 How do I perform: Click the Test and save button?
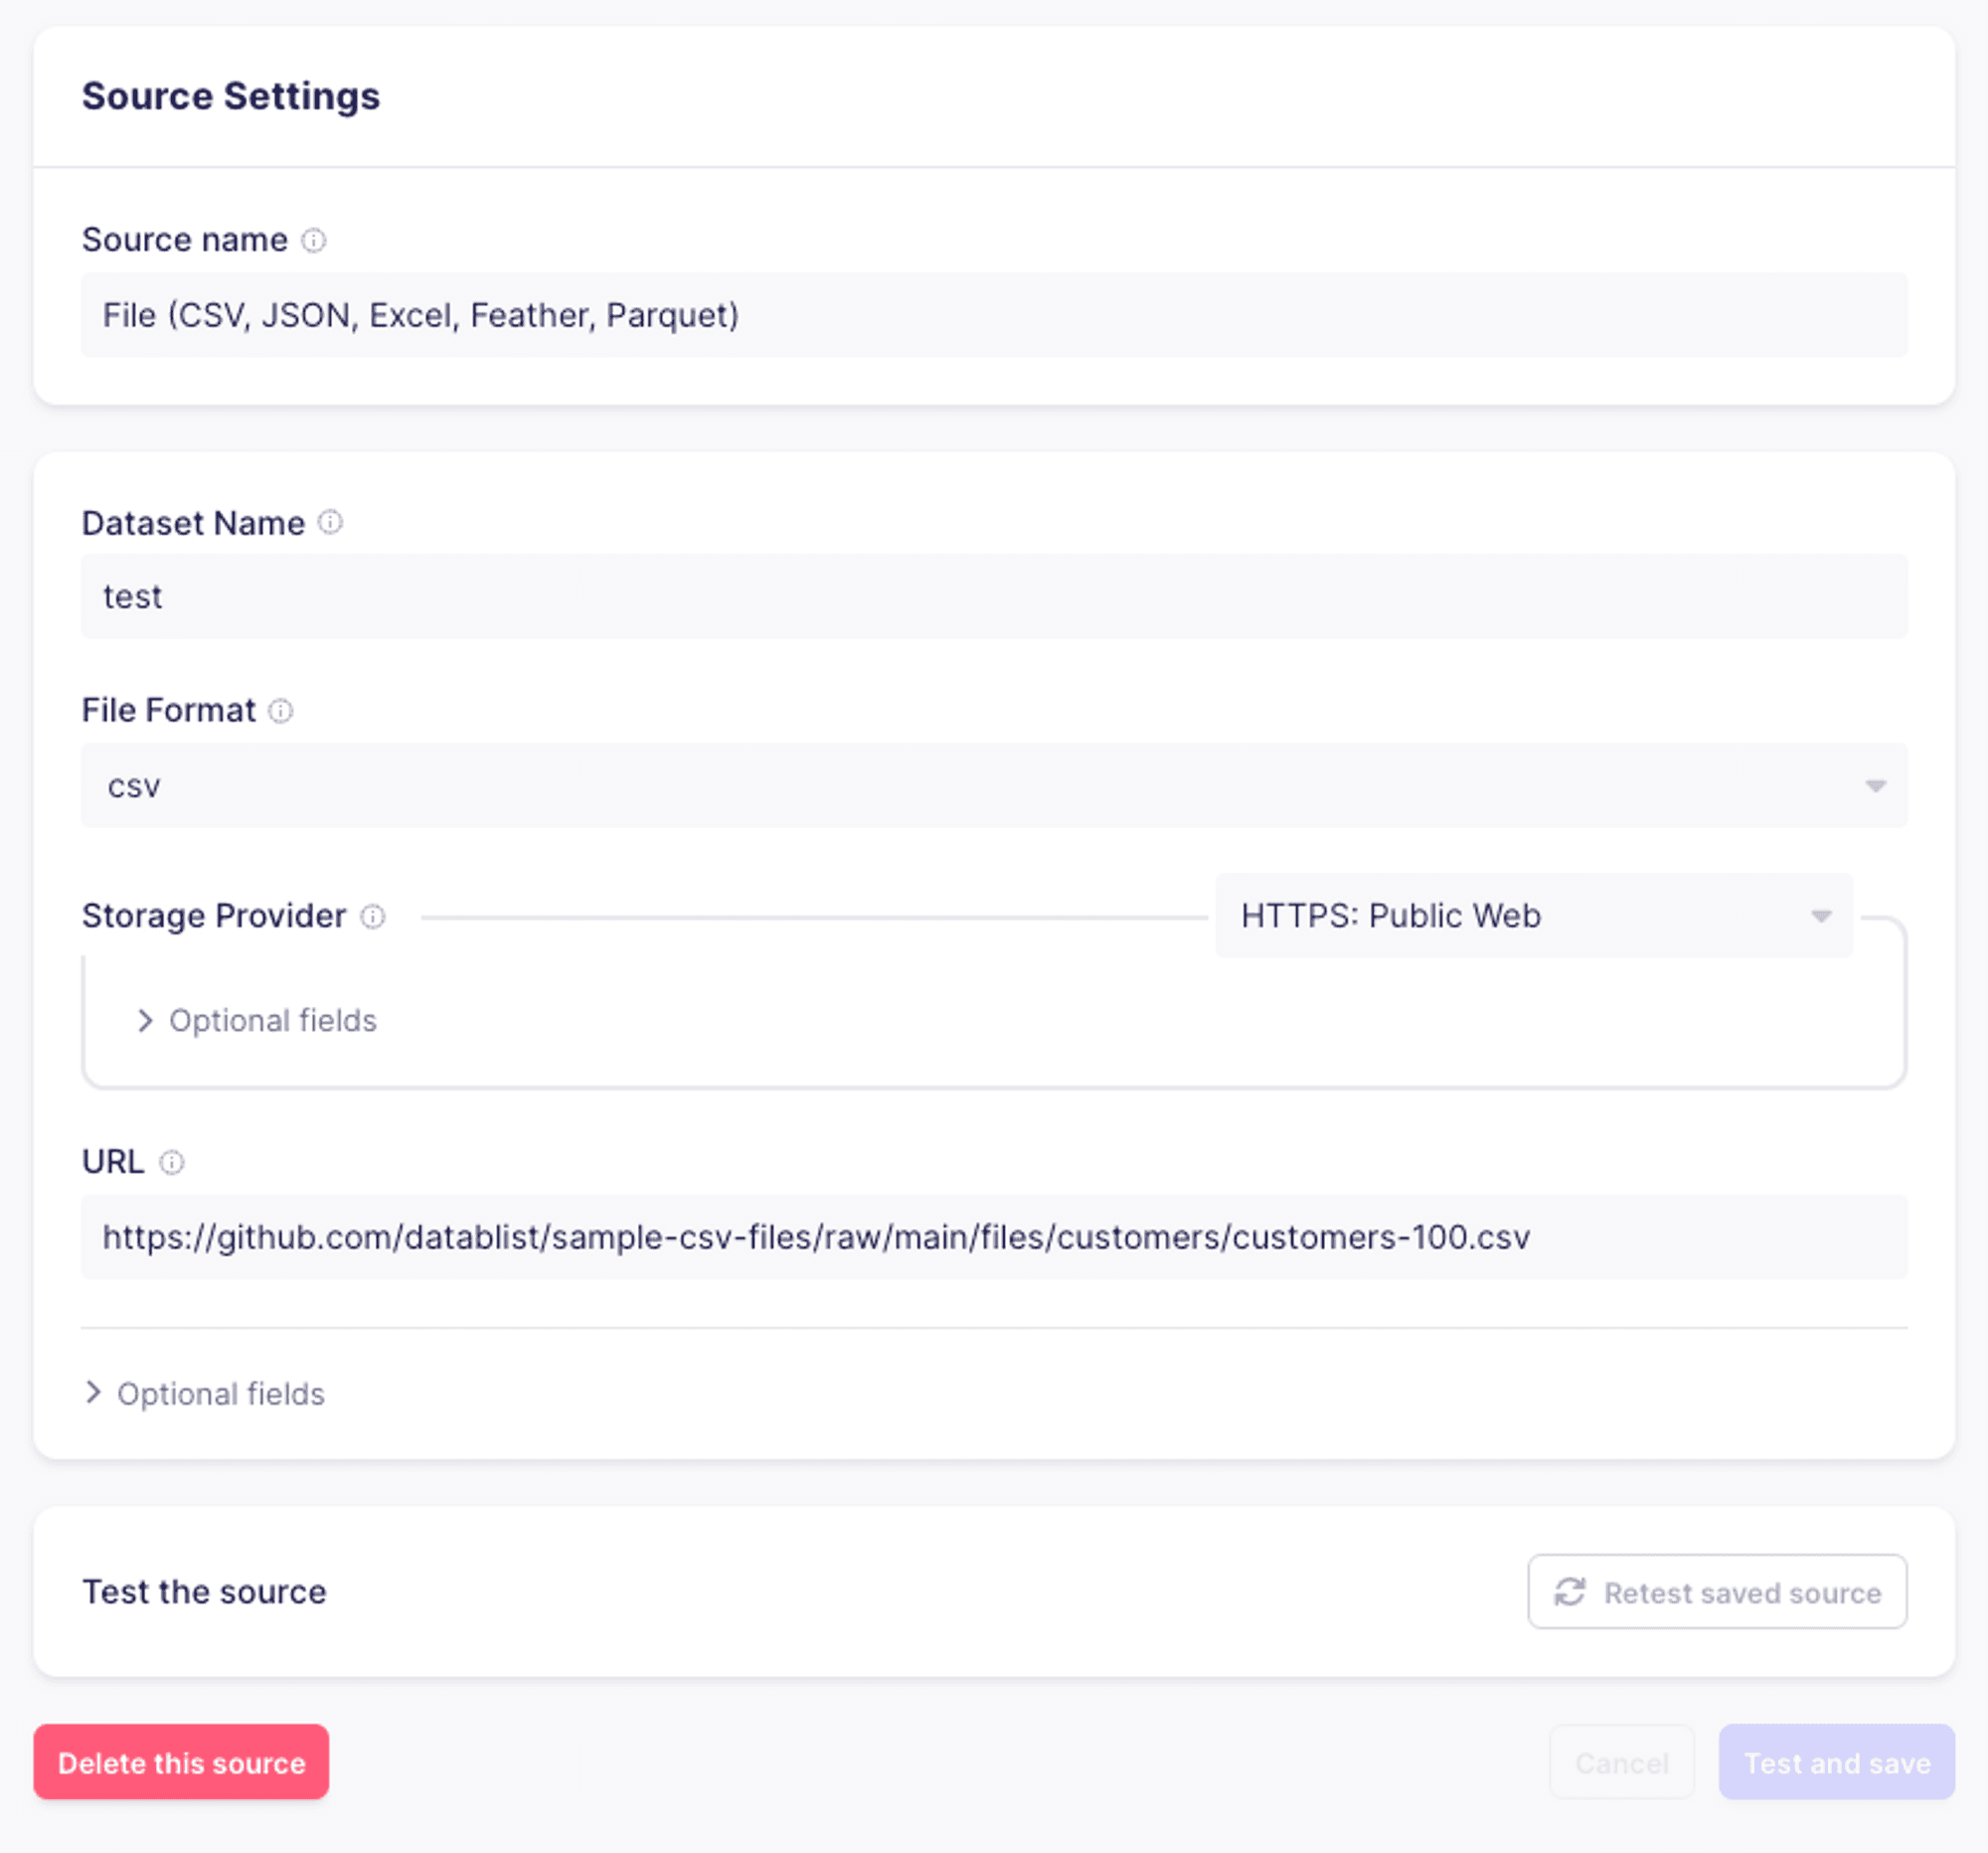coord(1836,1763)
